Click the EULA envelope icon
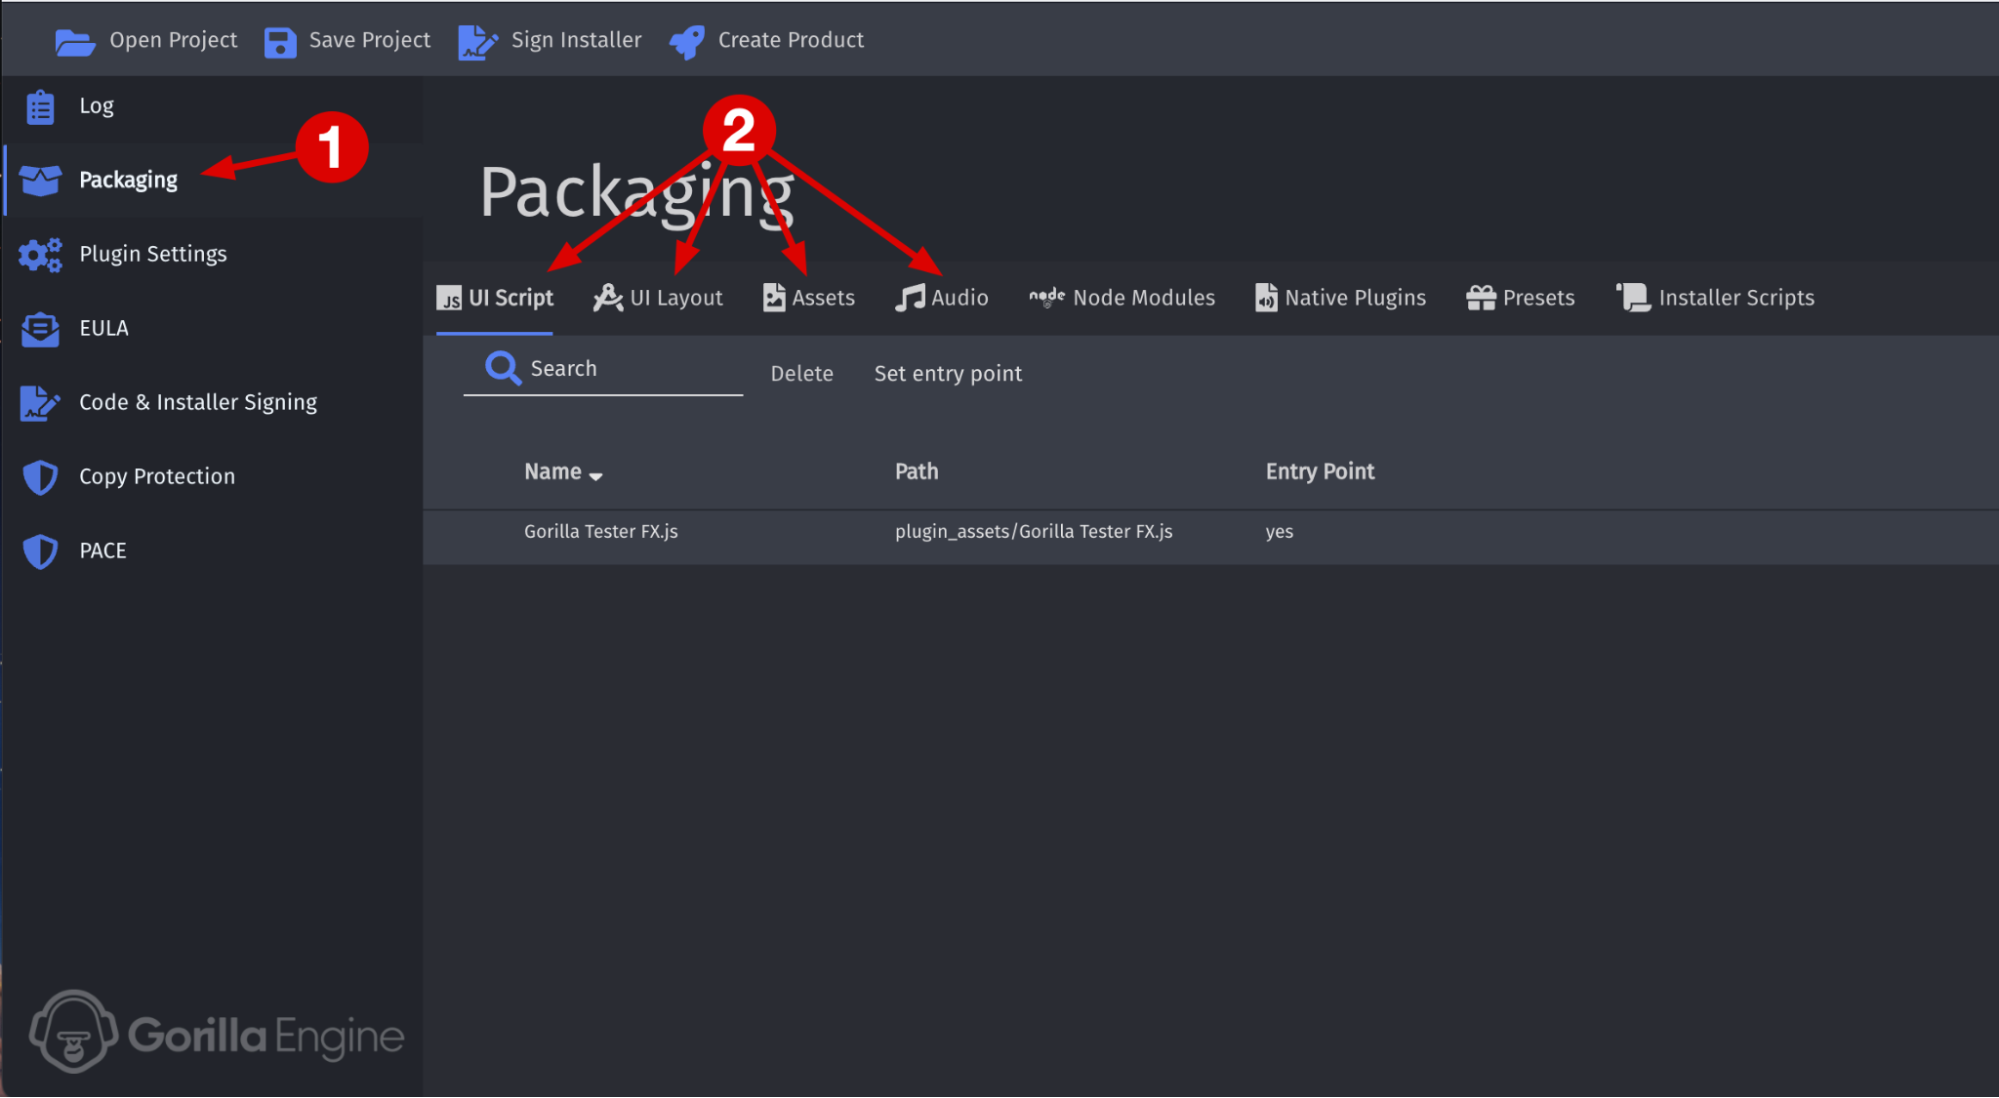The image size is (1999, 1098). 40,329
